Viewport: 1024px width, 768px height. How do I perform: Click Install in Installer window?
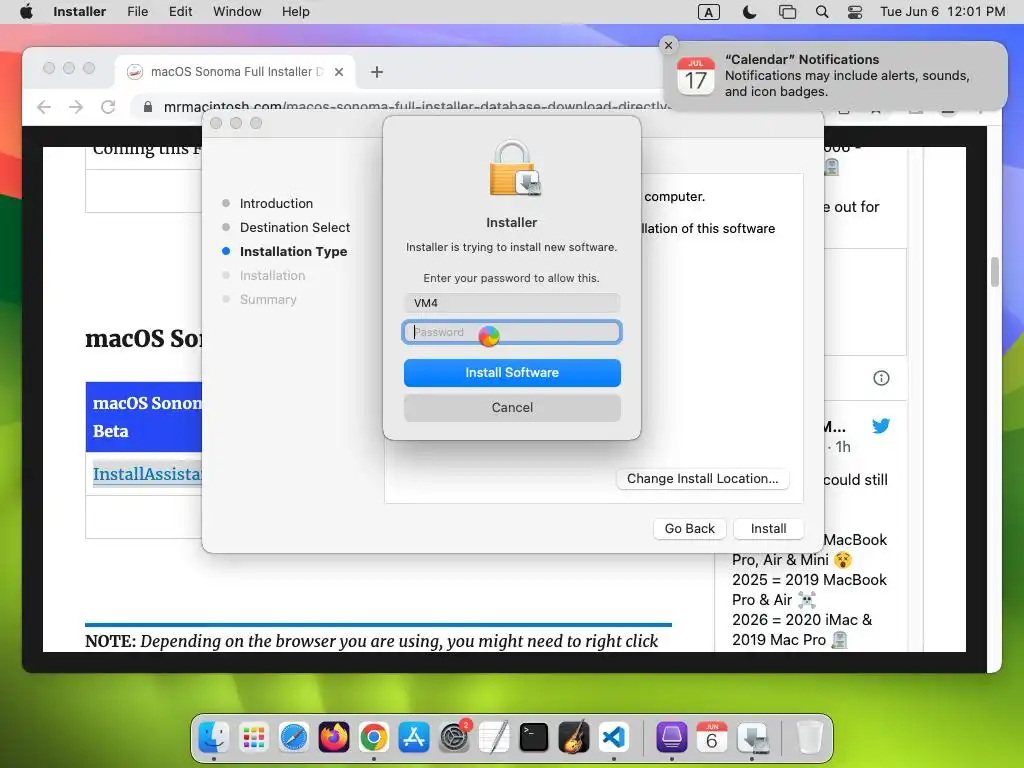point(769,528)
